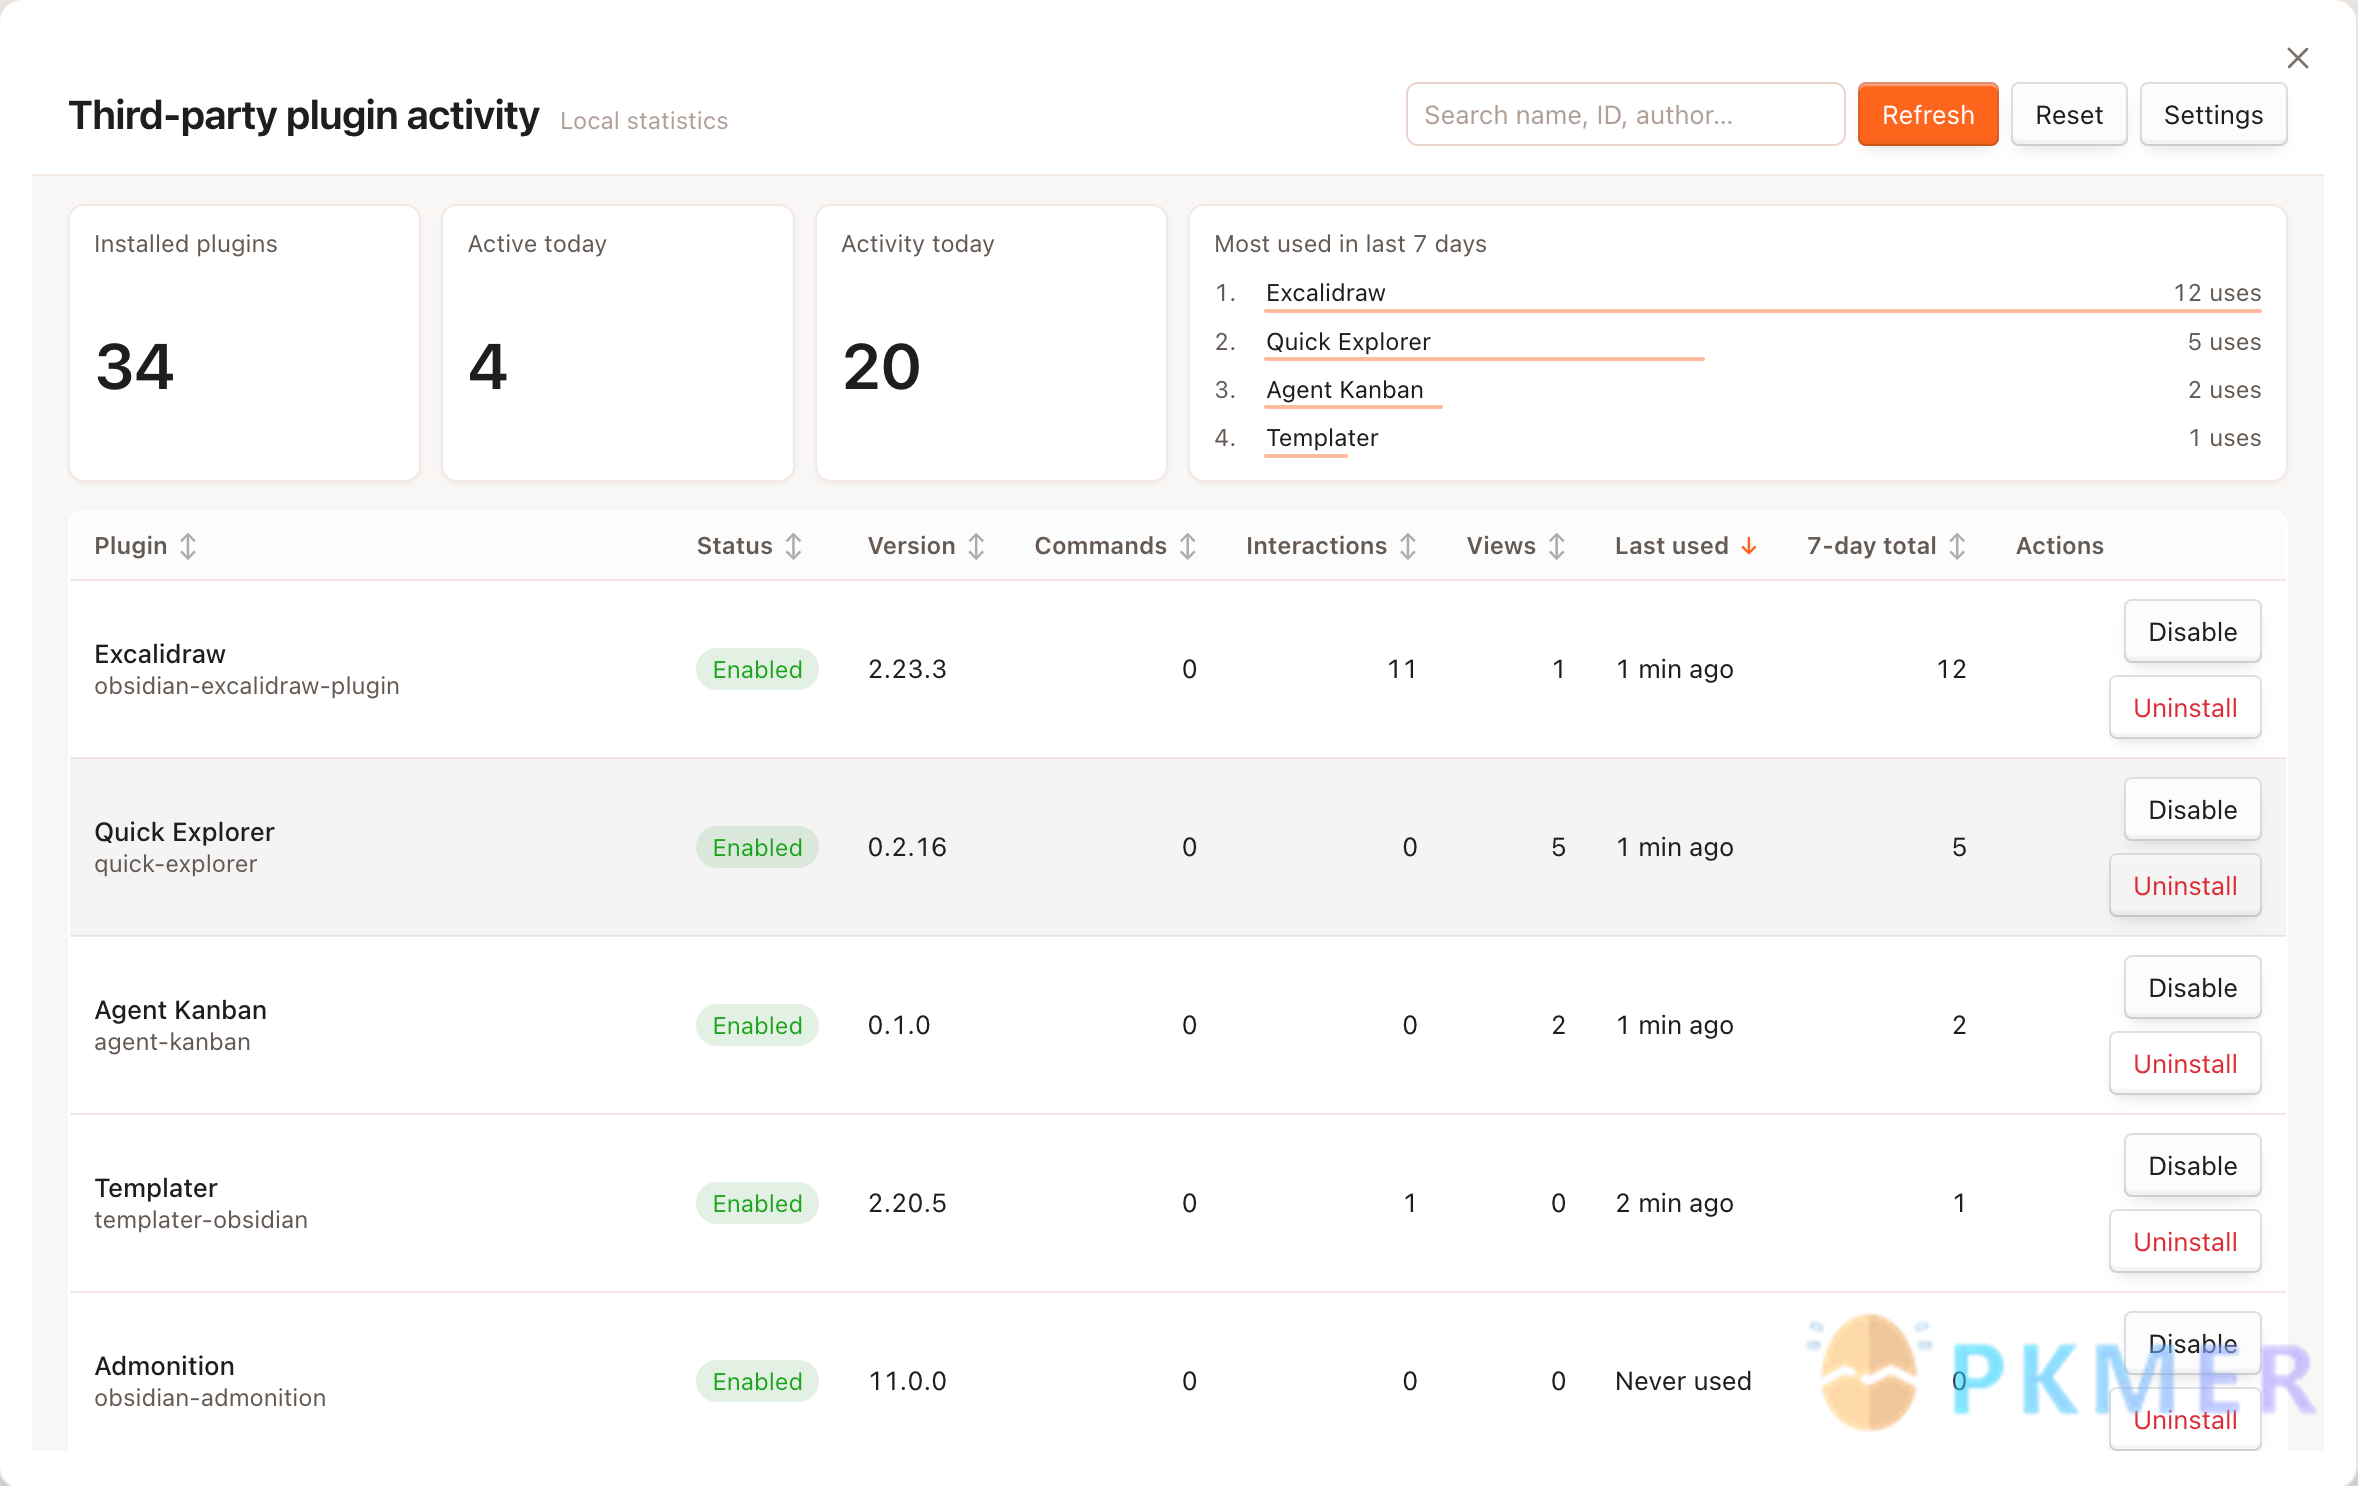Image resolution: width=2358 pixels, height=1486 pixels.
Task: Disable the Admonition plugin
Action: pos(2192,1344)
